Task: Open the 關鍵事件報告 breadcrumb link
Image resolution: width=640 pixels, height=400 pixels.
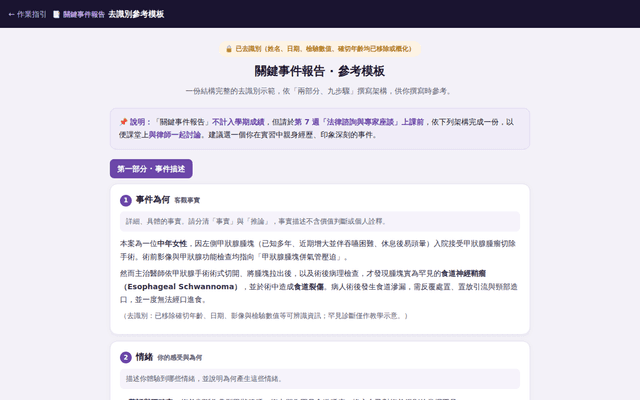Action: [x=84, y=15]
